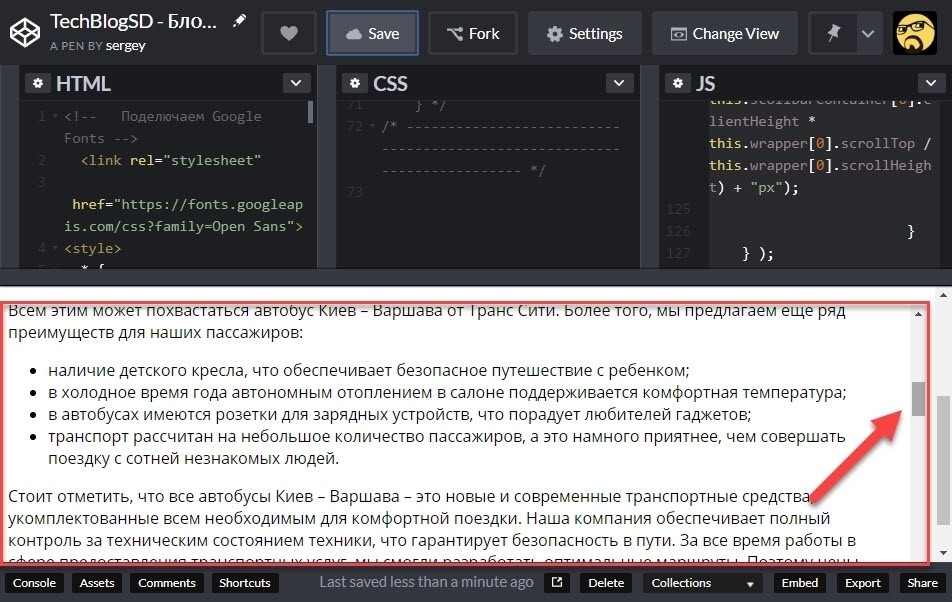Fork this pen
952x602 pixels.
[x=473, y=33]
